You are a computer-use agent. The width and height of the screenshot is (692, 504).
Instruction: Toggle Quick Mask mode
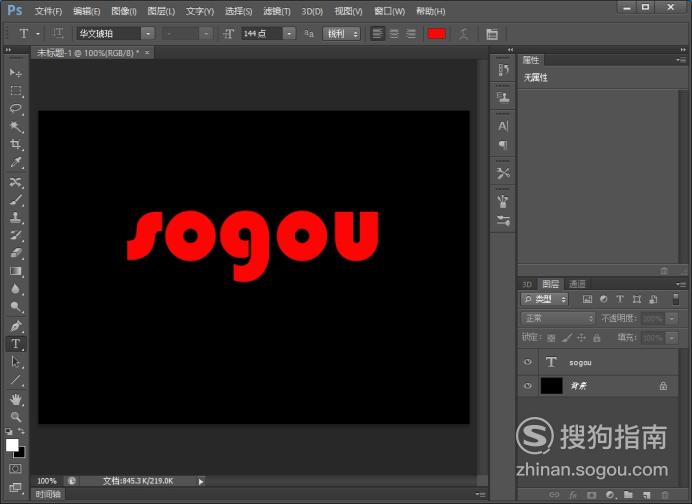tap(15, 469)
